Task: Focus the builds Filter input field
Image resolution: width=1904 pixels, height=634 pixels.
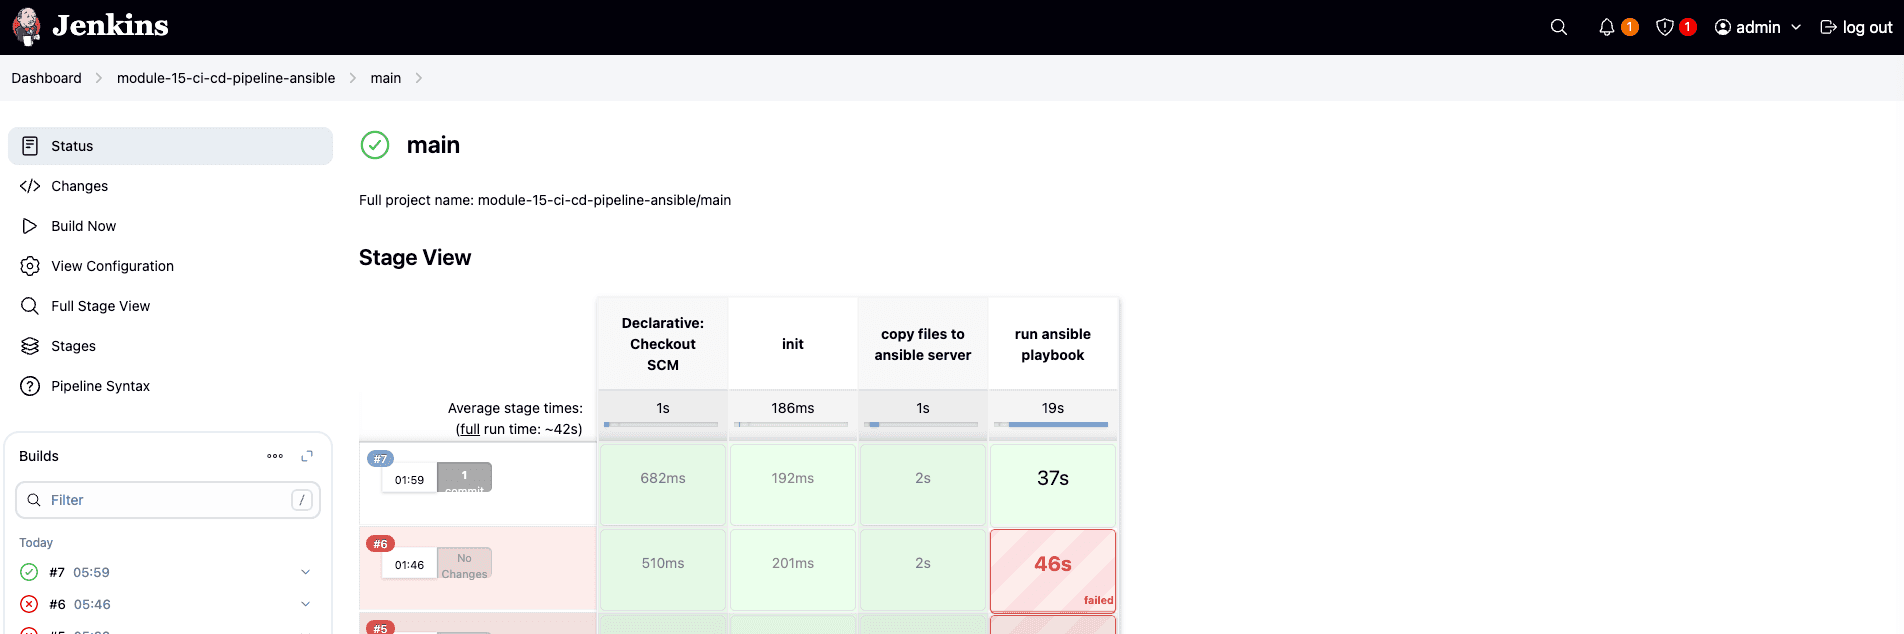Action: coord(168,500)
